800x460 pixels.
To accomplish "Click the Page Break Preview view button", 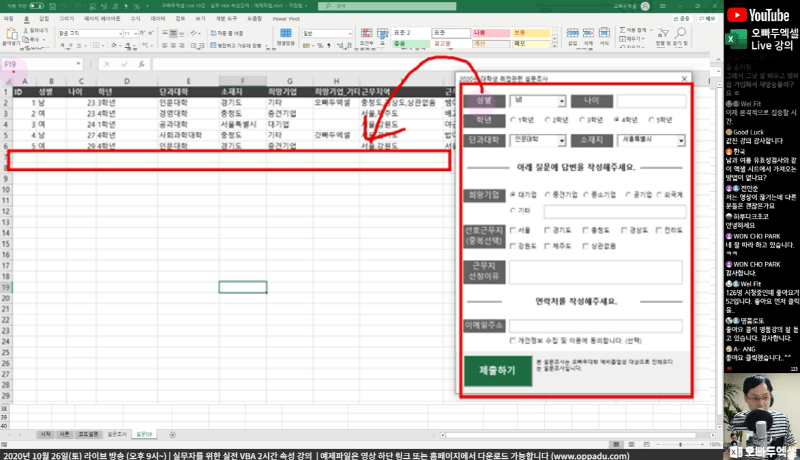I will point(646,445).
